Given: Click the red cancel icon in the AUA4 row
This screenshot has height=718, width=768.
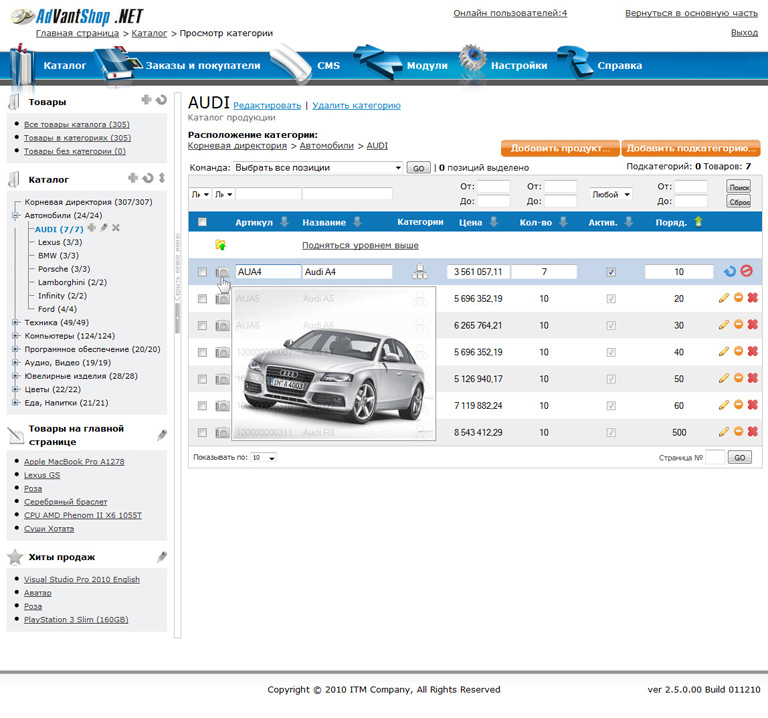Looking at the screenshot, I should pyautogui.click(x=746, y=270).
